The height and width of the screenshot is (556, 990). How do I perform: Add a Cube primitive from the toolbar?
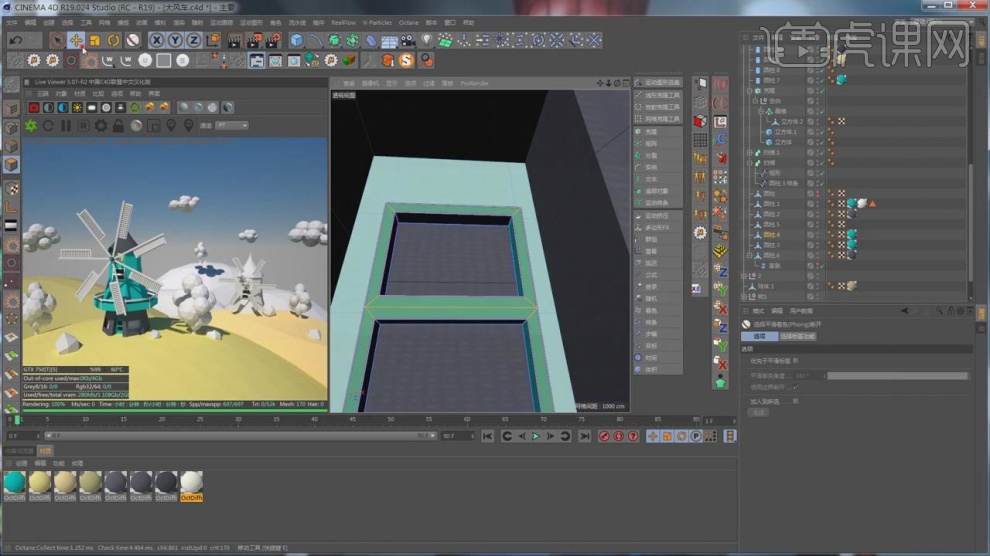click(x=297, y=41)
